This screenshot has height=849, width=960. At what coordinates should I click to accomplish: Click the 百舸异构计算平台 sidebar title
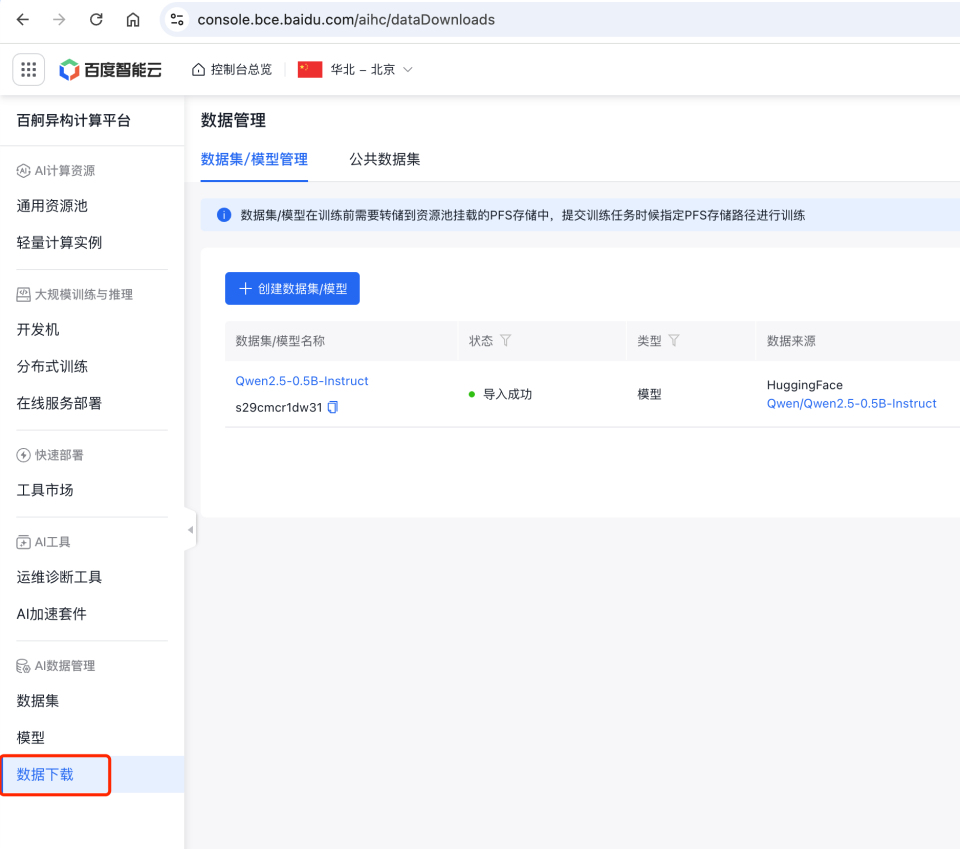[73, 121]
